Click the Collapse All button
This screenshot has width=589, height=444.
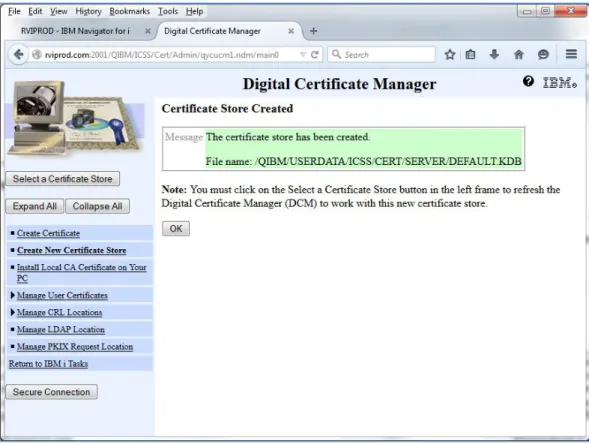[x=98, y=206]
